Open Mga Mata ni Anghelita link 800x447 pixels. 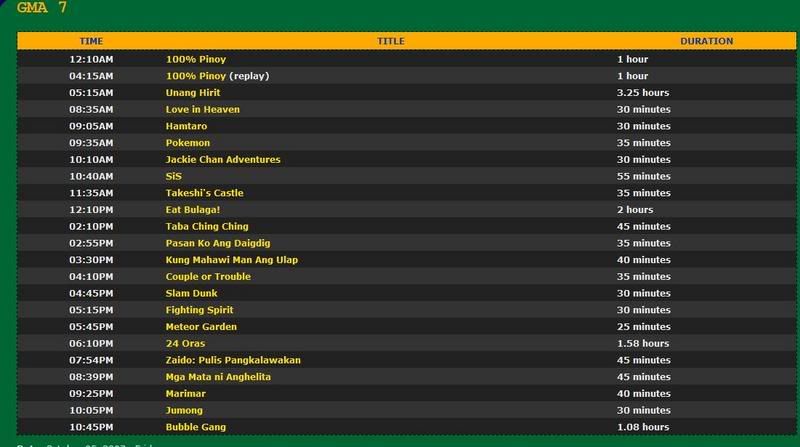click(x=218, y=377)
